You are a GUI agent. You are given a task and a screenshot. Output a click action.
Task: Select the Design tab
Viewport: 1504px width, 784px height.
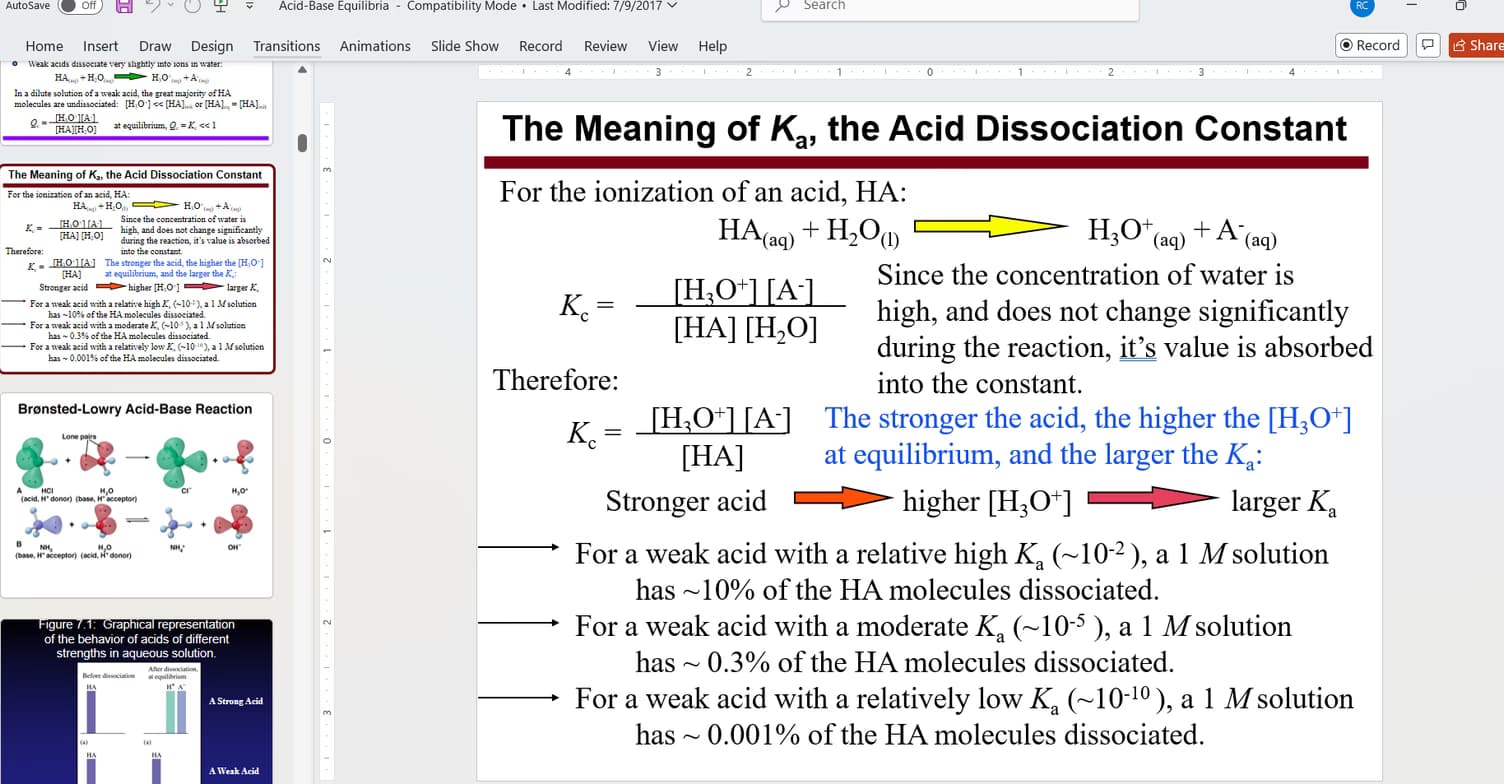tap(211, 46)
